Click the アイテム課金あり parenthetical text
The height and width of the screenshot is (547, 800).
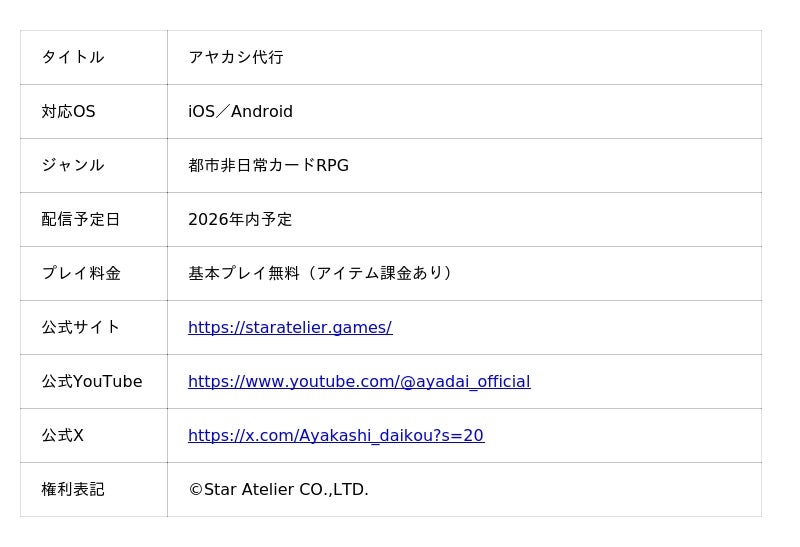pos(380,274)
